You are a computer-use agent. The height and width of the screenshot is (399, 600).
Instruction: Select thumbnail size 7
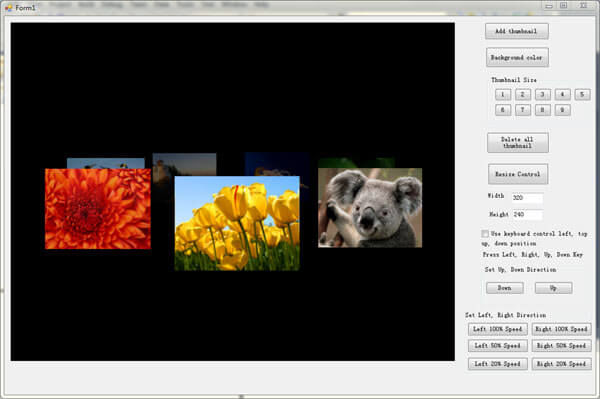click(x=523, y=110)
